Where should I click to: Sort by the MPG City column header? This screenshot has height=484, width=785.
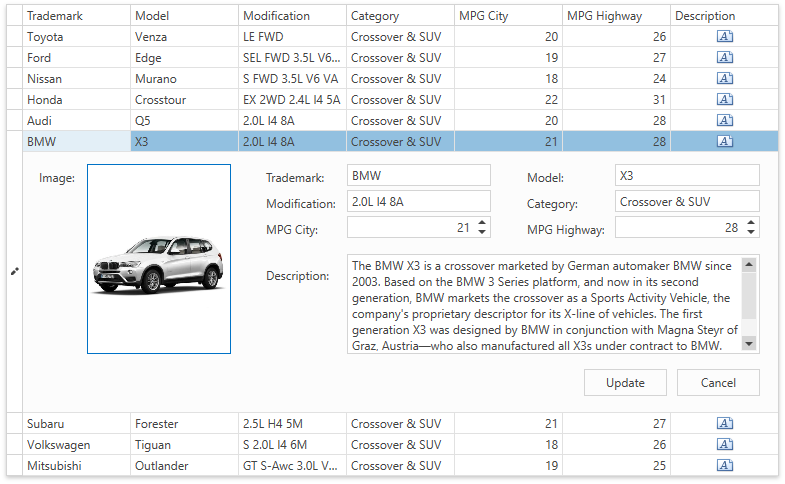click(509, 16)
